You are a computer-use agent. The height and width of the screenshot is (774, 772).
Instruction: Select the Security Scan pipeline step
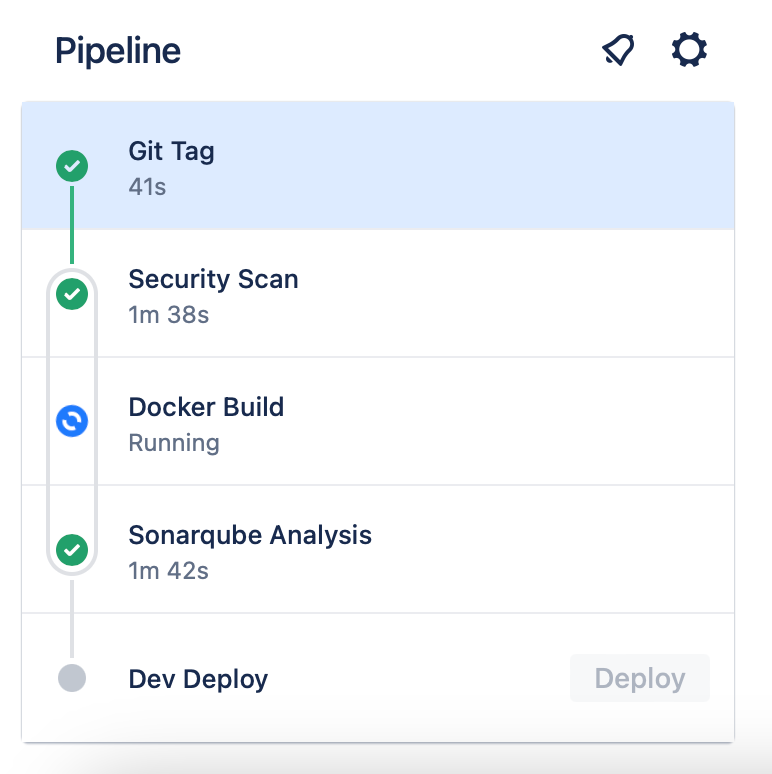(x=378, y=293)
